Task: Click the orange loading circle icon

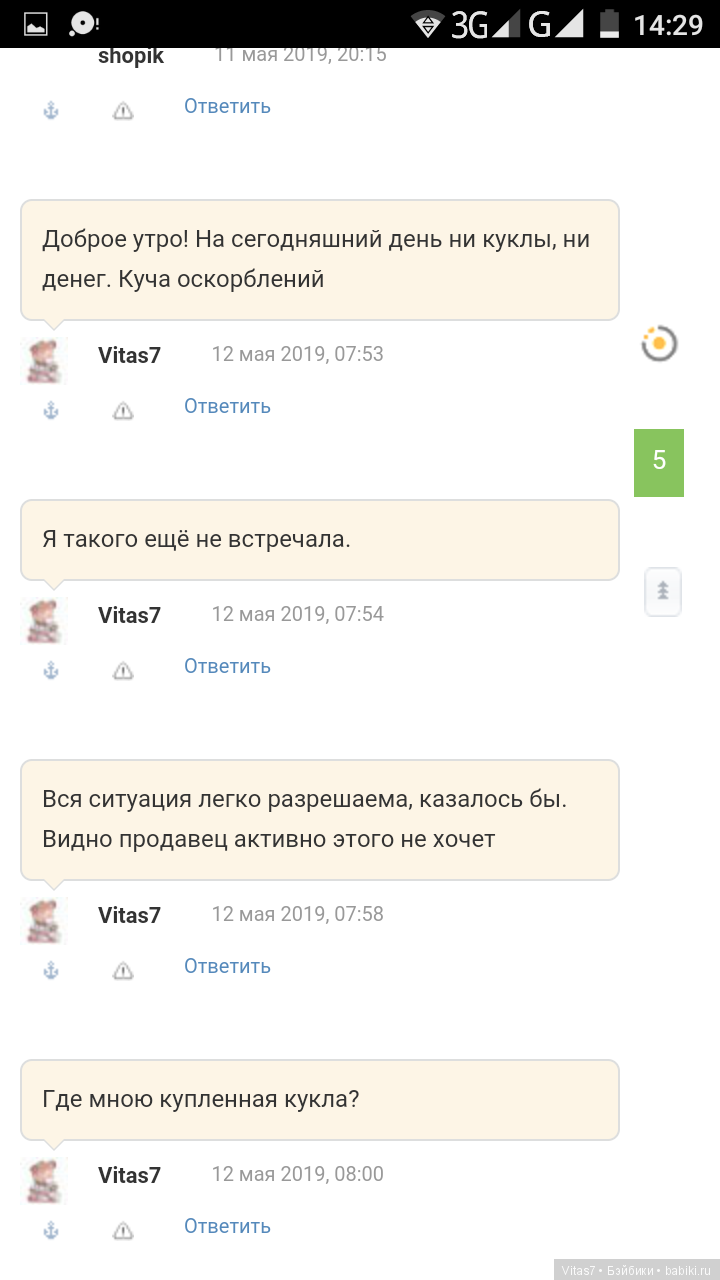Action: tap(659, 344)
